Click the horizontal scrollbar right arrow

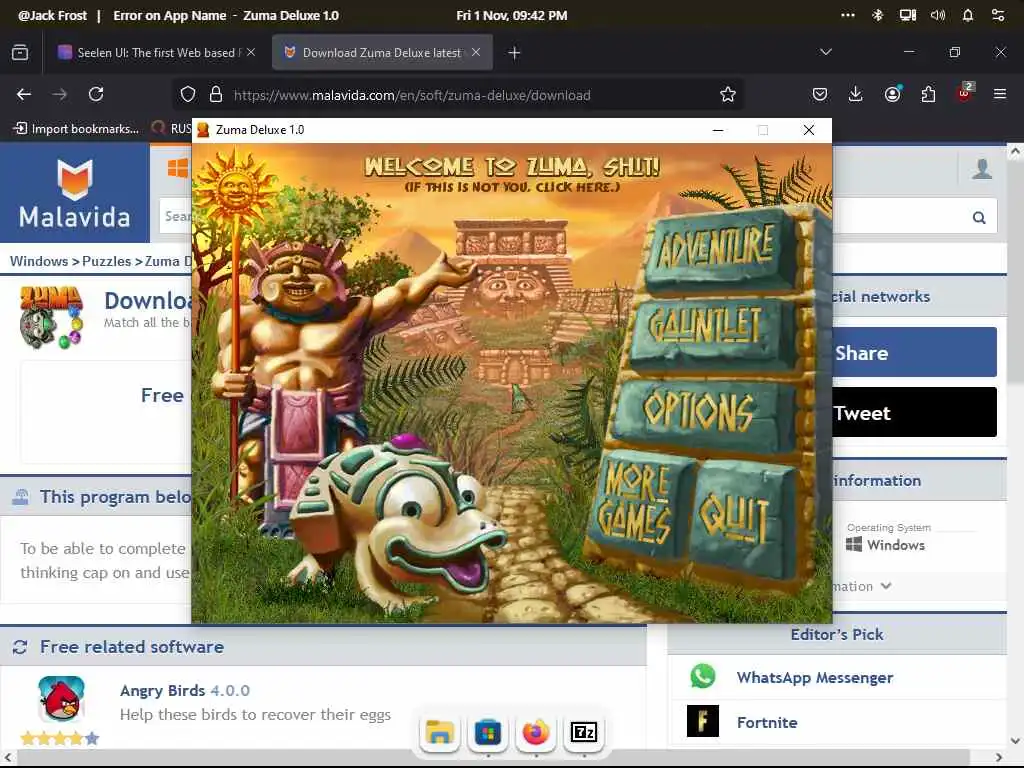pos(999,758)
